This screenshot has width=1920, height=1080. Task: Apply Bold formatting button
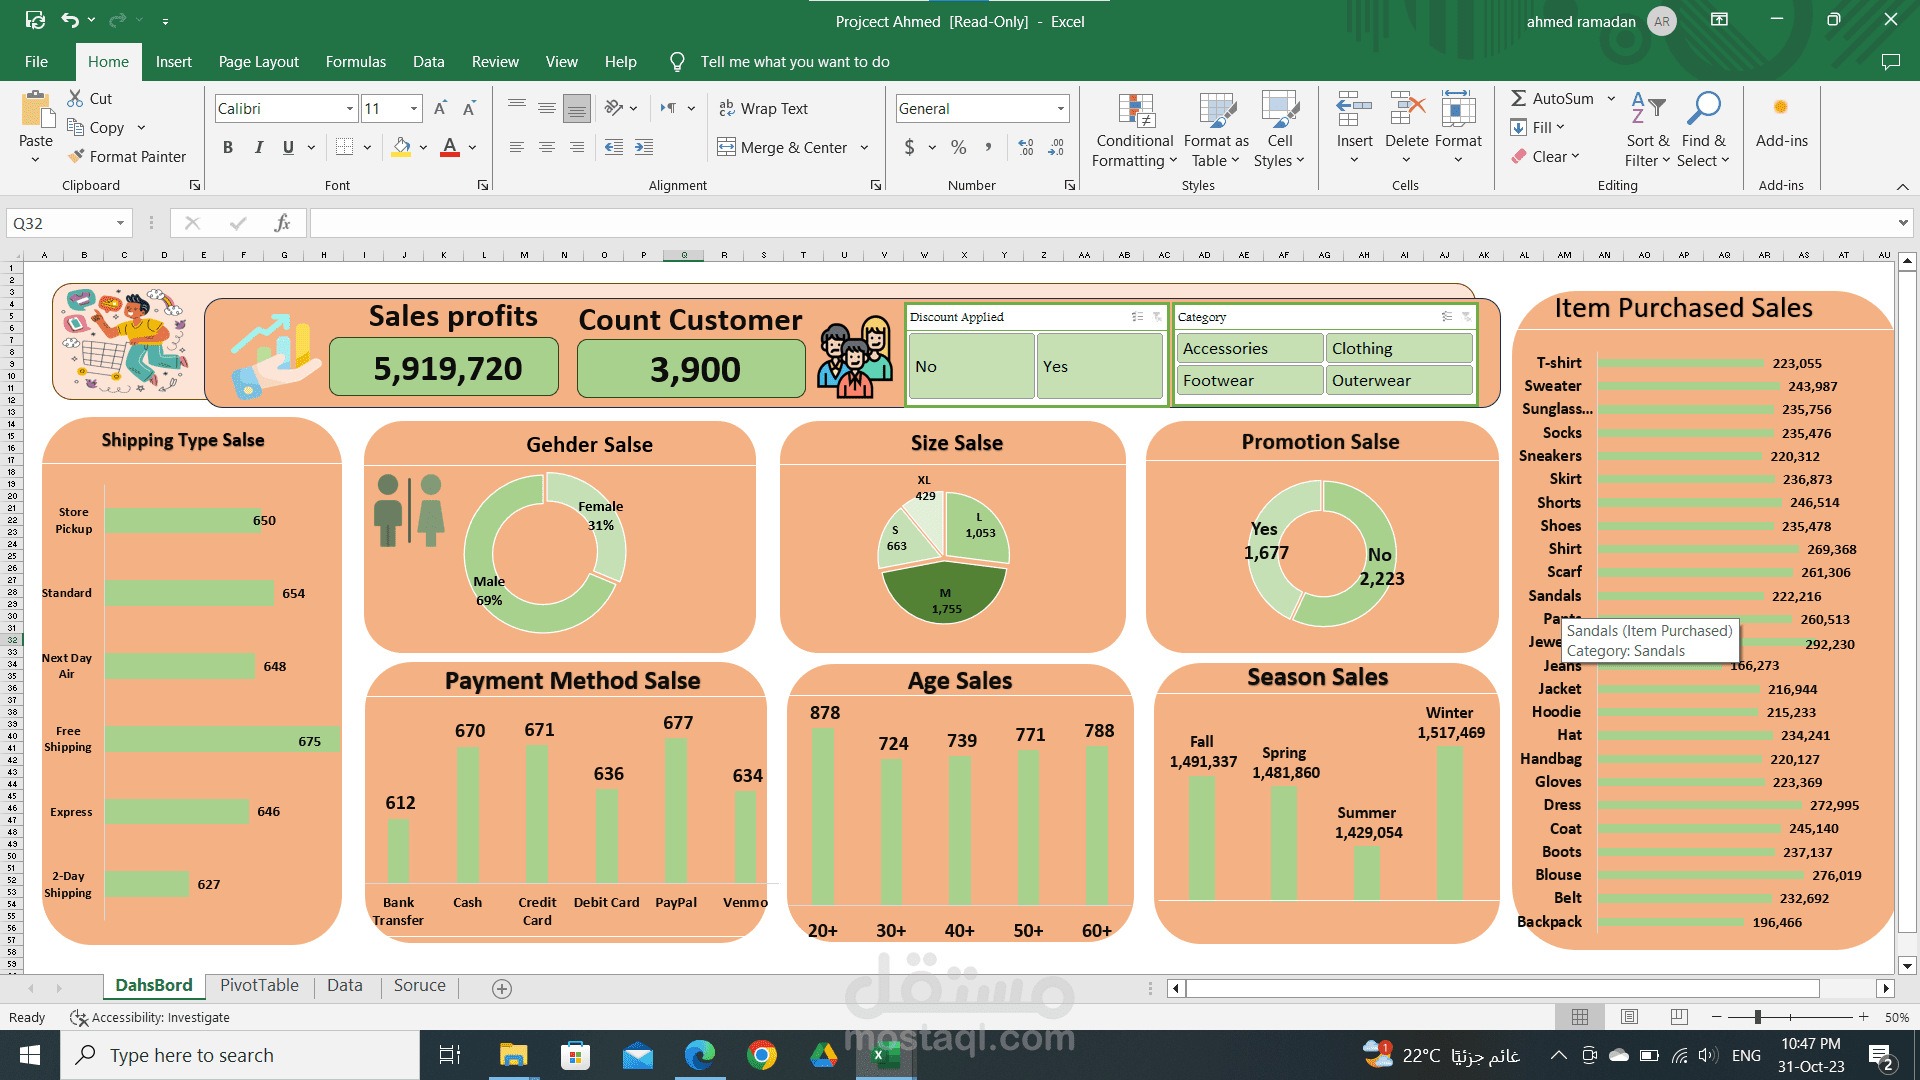coord(228,147)
